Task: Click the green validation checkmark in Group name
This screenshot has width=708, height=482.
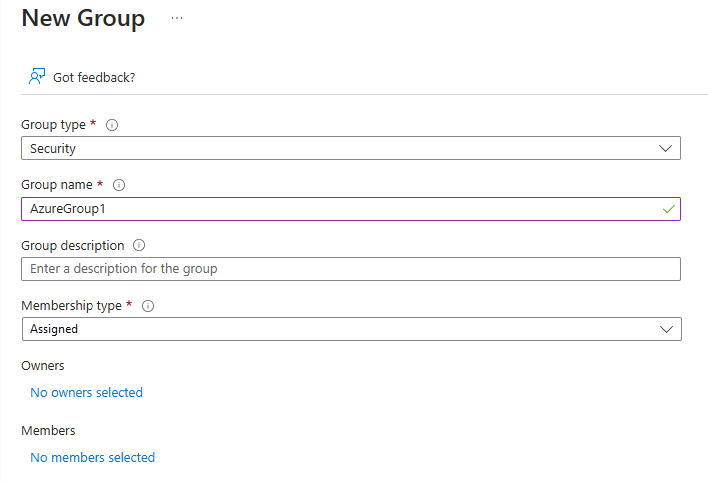Action: pyautogui.click(x=668, y=209)
